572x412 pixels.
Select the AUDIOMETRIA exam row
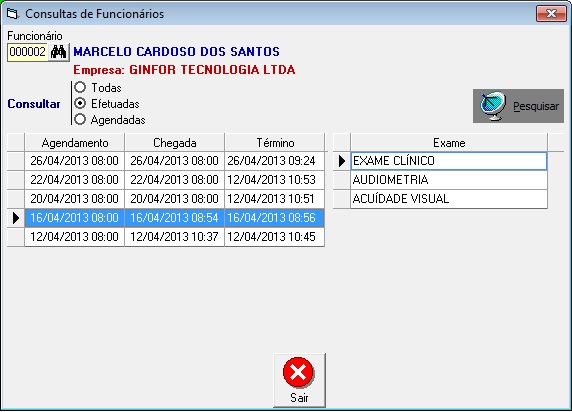440,180
